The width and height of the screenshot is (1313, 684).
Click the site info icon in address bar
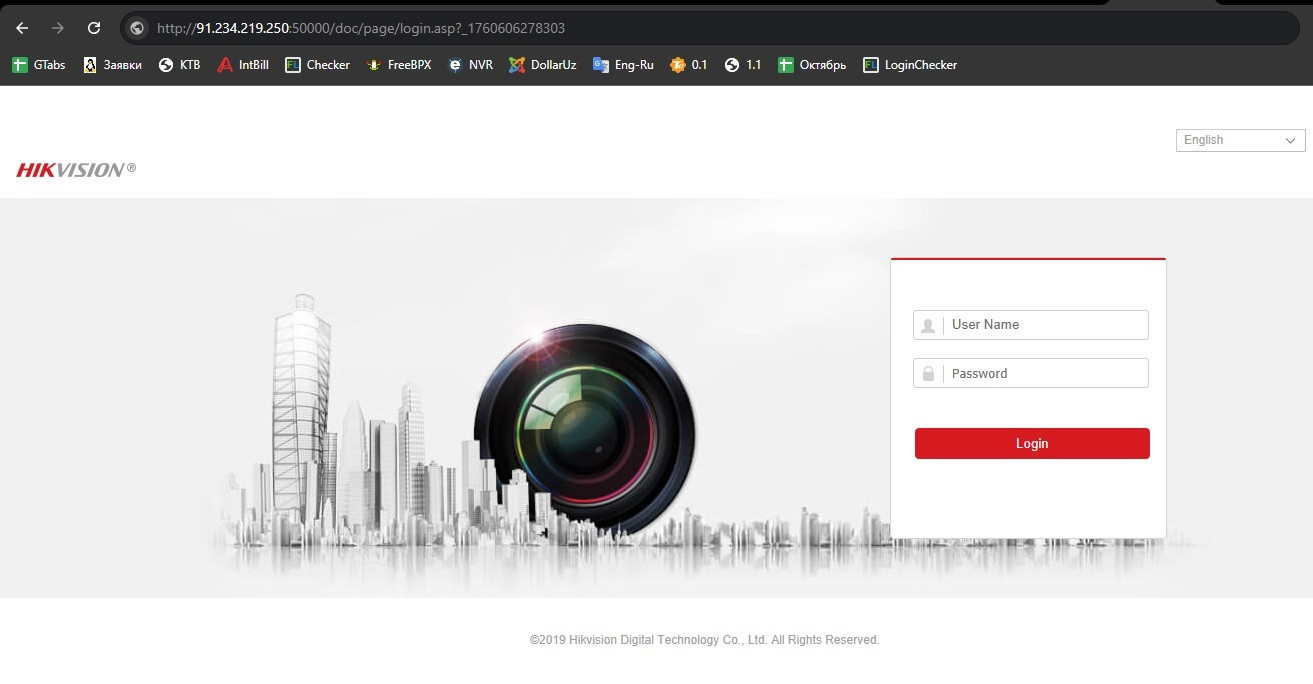click(x=138, y=28)
